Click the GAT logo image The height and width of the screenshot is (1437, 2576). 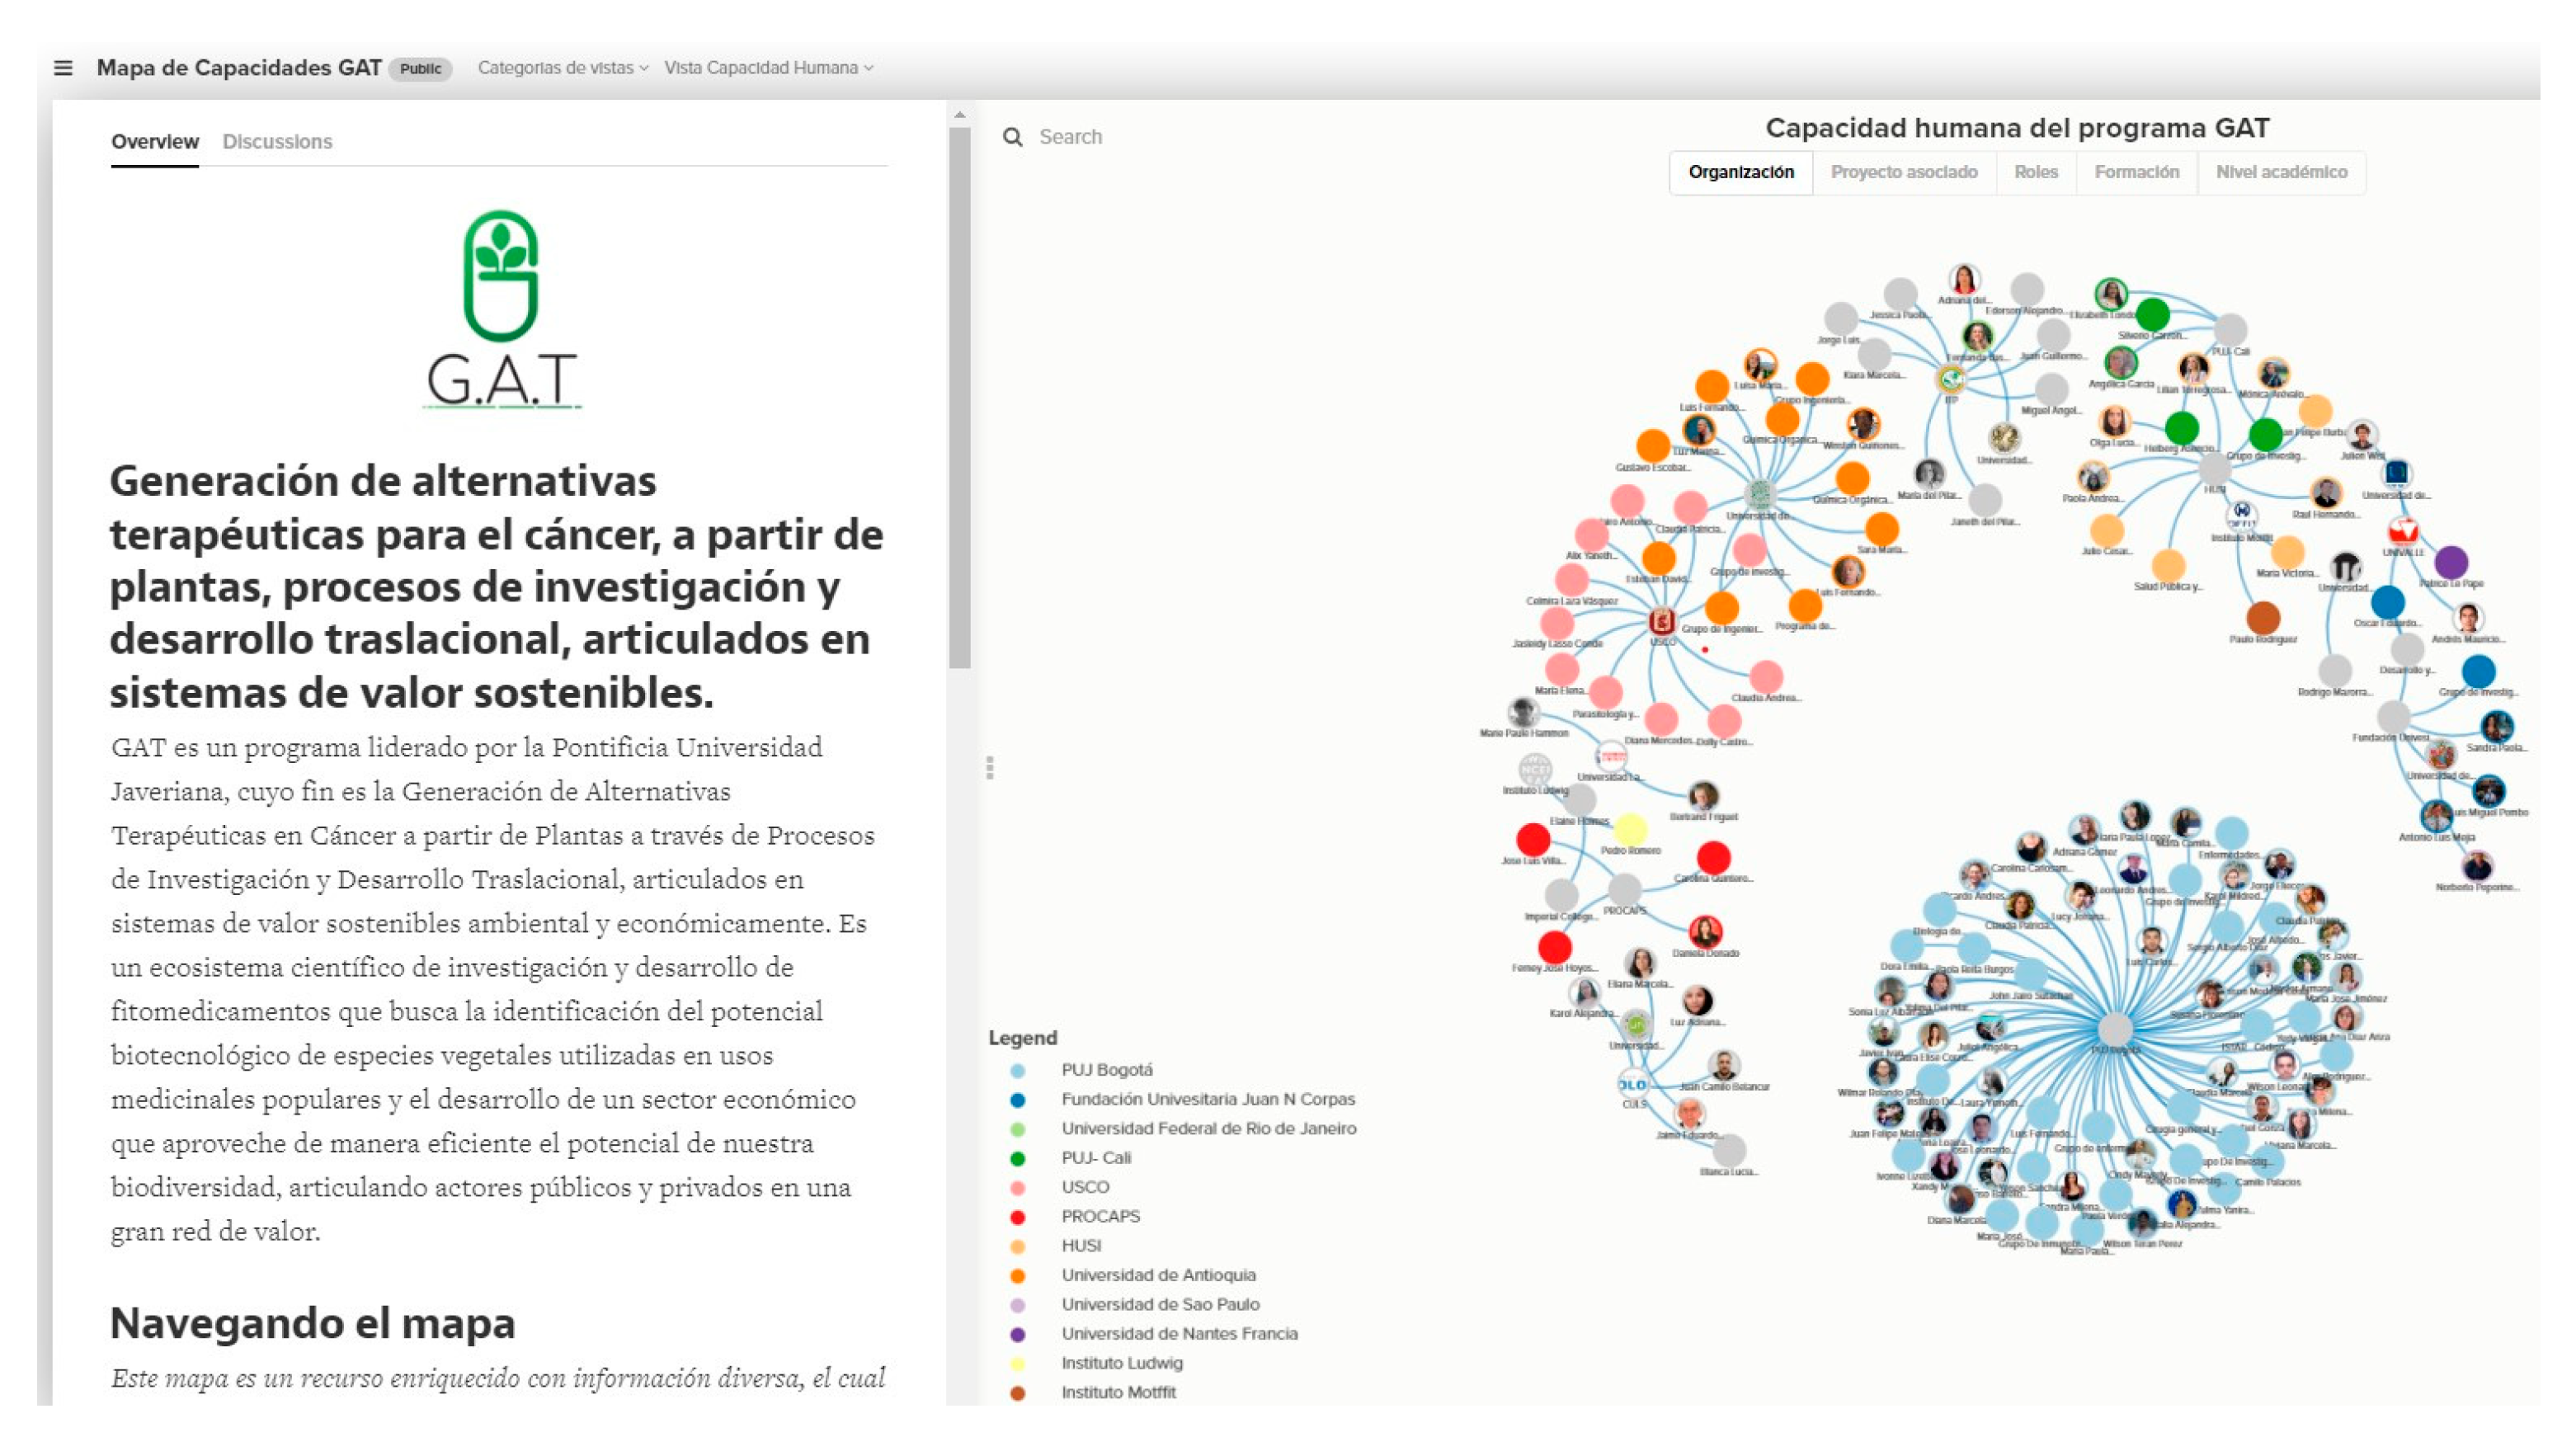coord(501,309)
